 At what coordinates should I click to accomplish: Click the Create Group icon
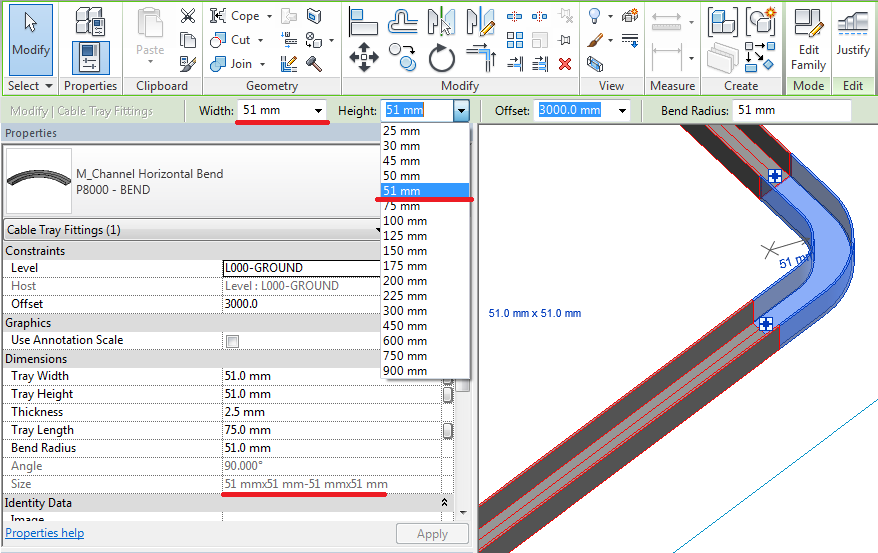(760, 22)
